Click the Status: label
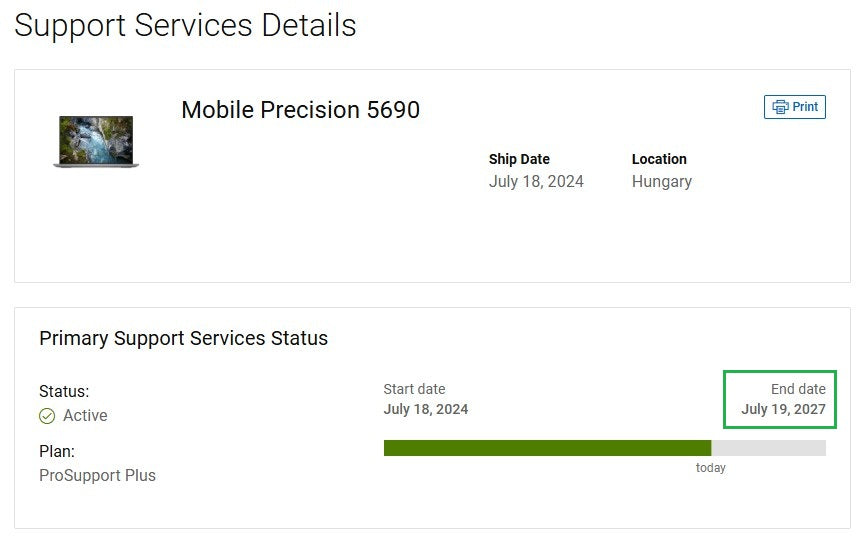 (x=64, y=392)
